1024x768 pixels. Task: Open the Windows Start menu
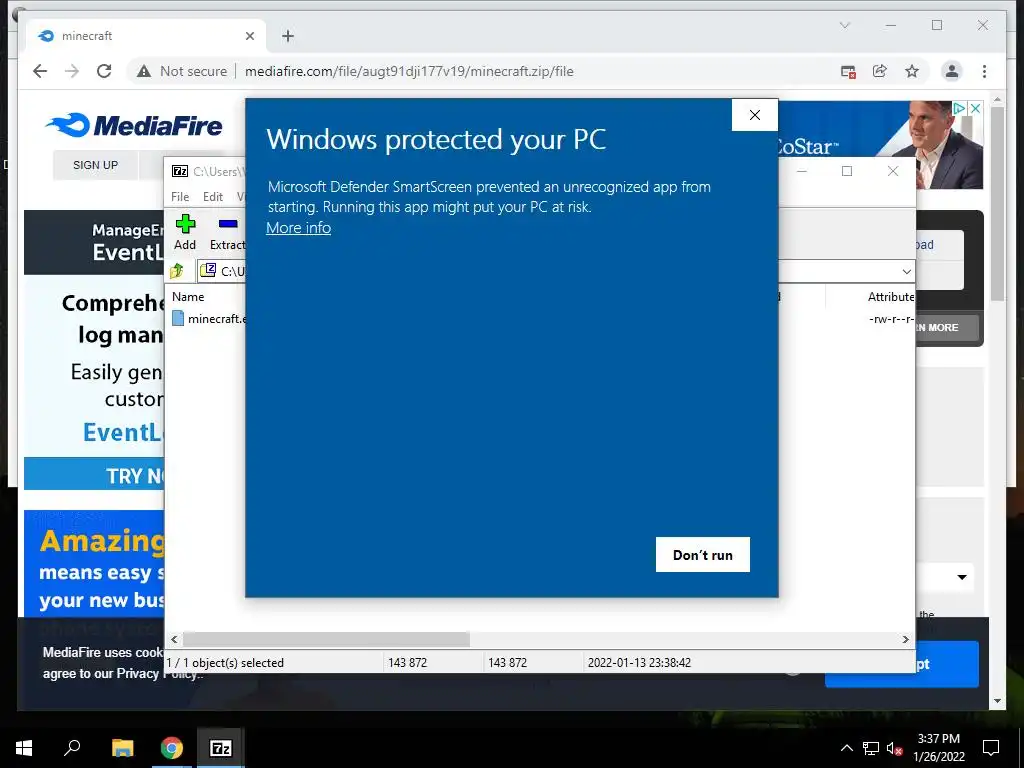(24, 748)
